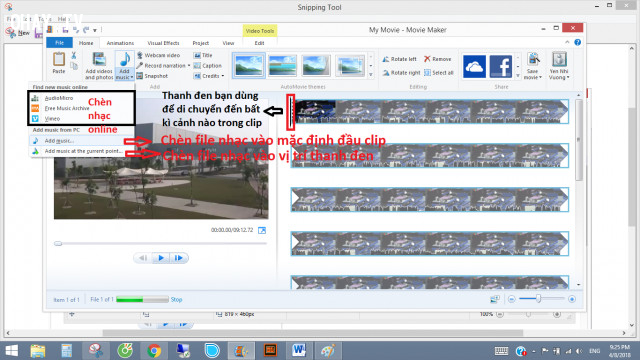Viewport: 640px width, 360px height.
Task: Expand the Record narration dropdown
Action: [189, 66]
